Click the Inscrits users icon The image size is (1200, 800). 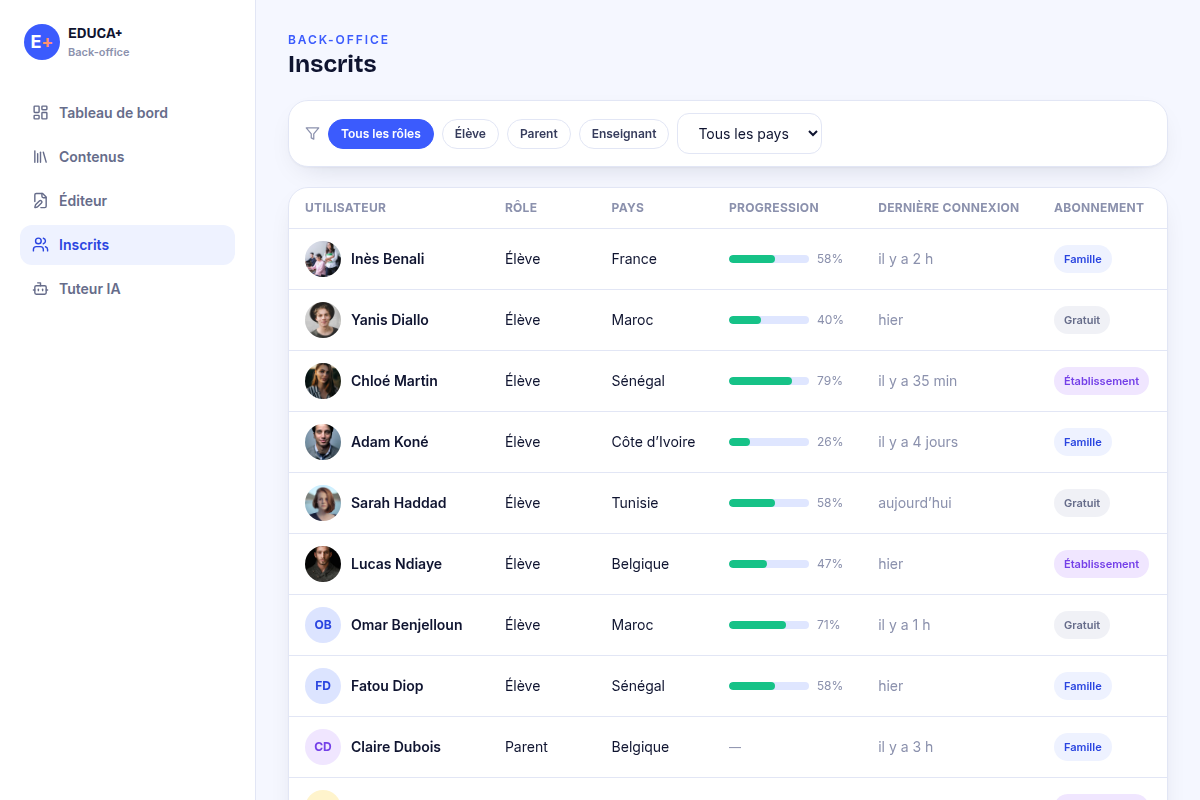tap(40, 245)
